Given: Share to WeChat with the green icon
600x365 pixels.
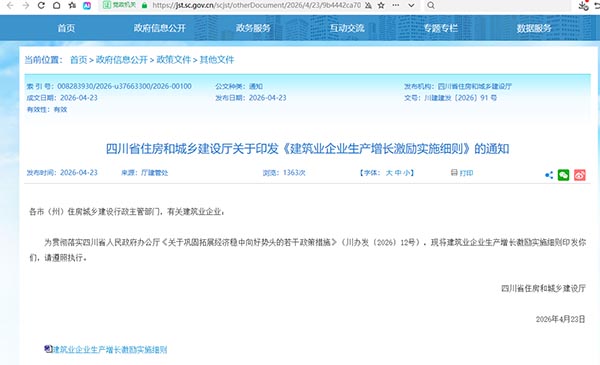Looking at the screenshot, I should pos(563,175).
